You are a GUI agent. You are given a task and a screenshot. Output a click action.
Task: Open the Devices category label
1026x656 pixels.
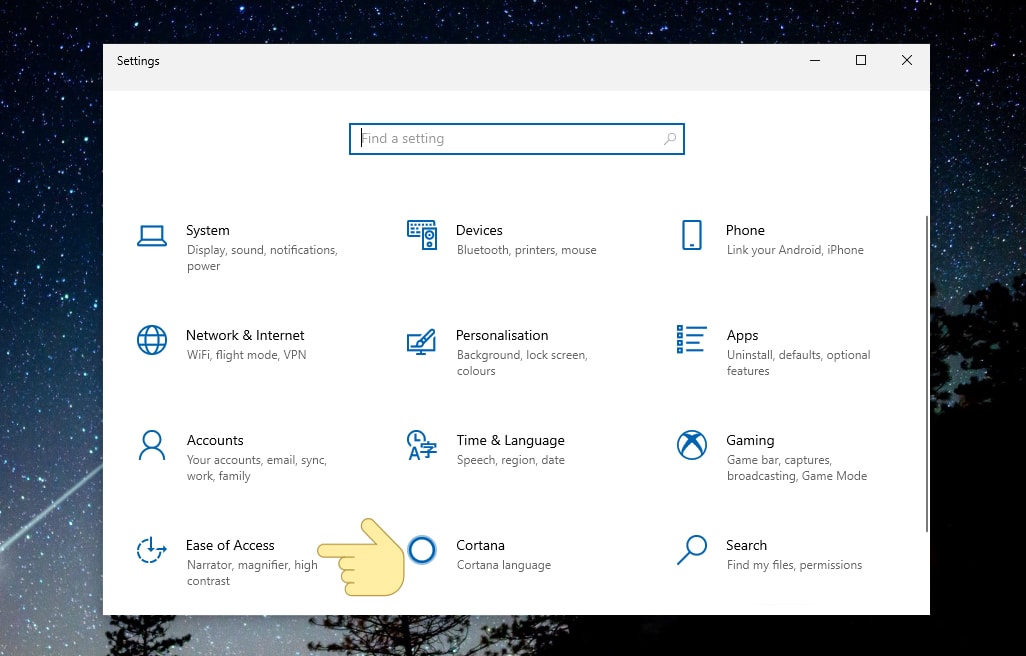pyautogui.click(x=479, y=230)
